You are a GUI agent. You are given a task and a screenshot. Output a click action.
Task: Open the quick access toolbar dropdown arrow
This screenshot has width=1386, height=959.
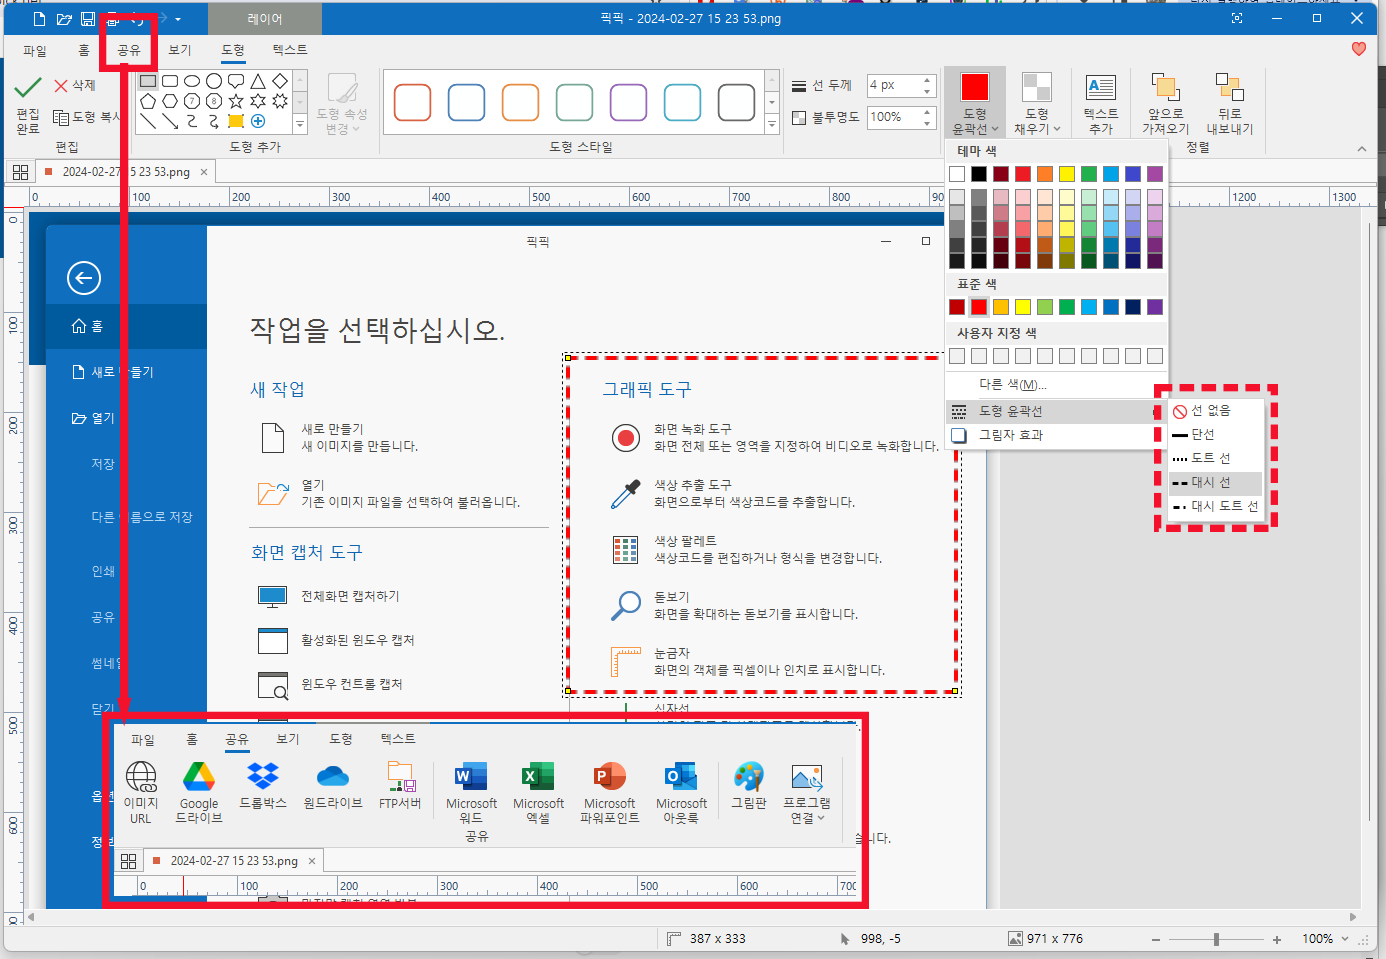[x=178, y=19]
